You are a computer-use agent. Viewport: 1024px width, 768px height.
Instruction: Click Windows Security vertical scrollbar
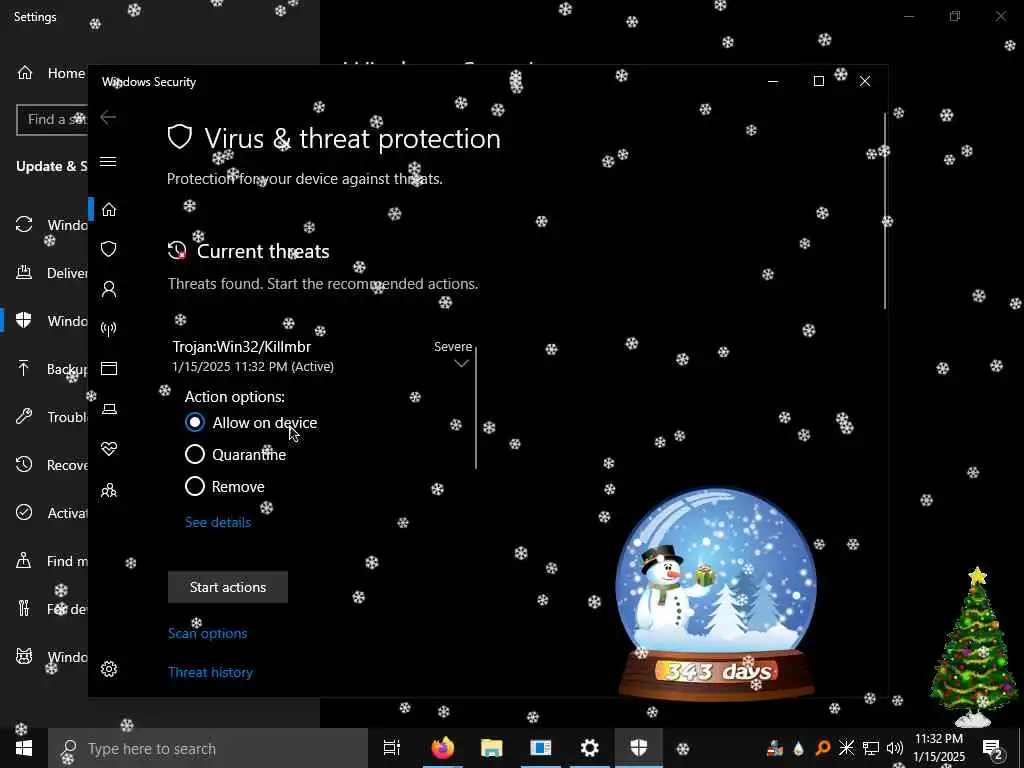885,210
